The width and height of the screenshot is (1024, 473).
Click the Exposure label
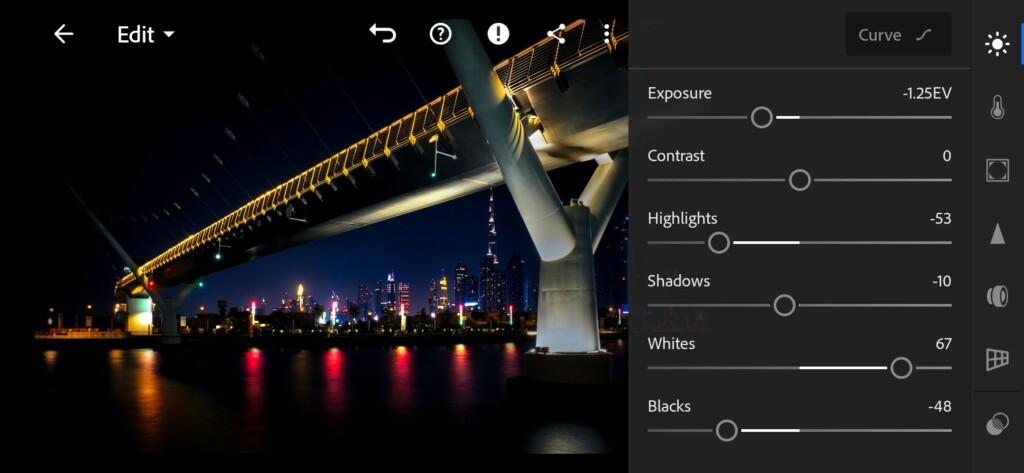679,93
